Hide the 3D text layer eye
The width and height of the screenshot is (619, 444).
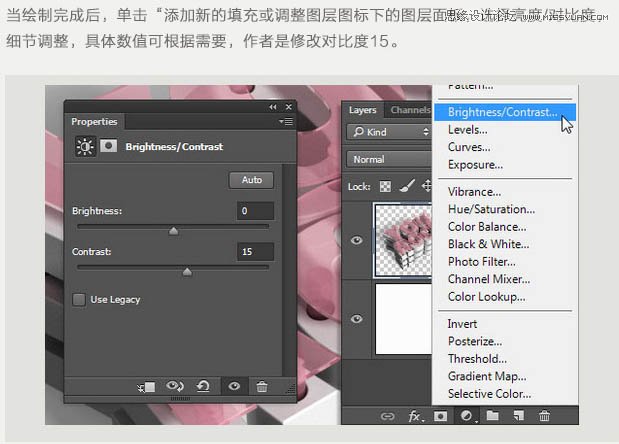click(x=356, y=240)
